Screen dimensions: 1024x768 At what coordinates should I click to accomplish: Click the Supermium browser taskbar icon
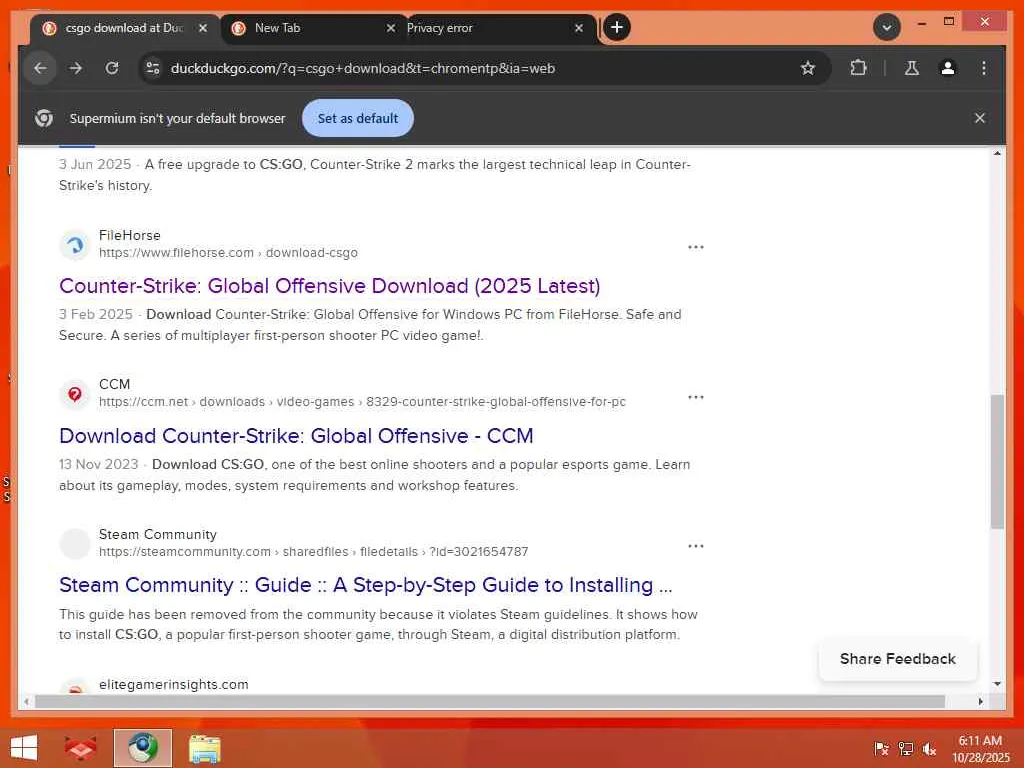point(142,748)
